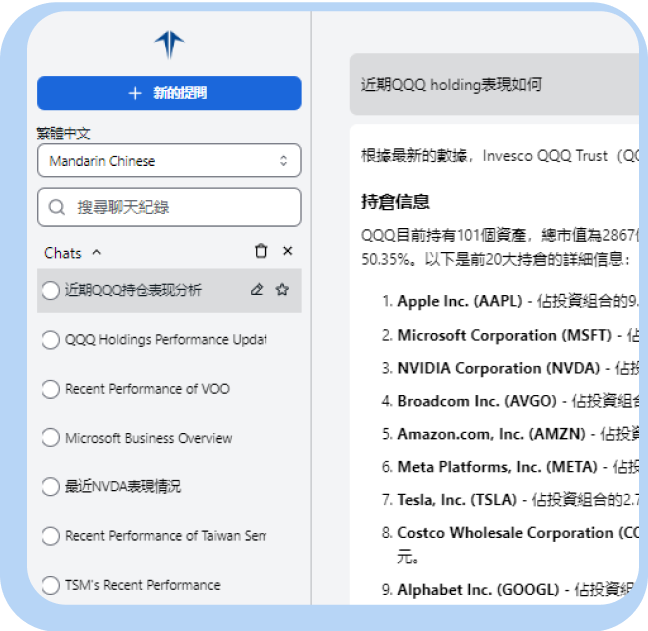
Task: Select radio for QQQ Holdings Performance Update
Action: coord(50,340)
